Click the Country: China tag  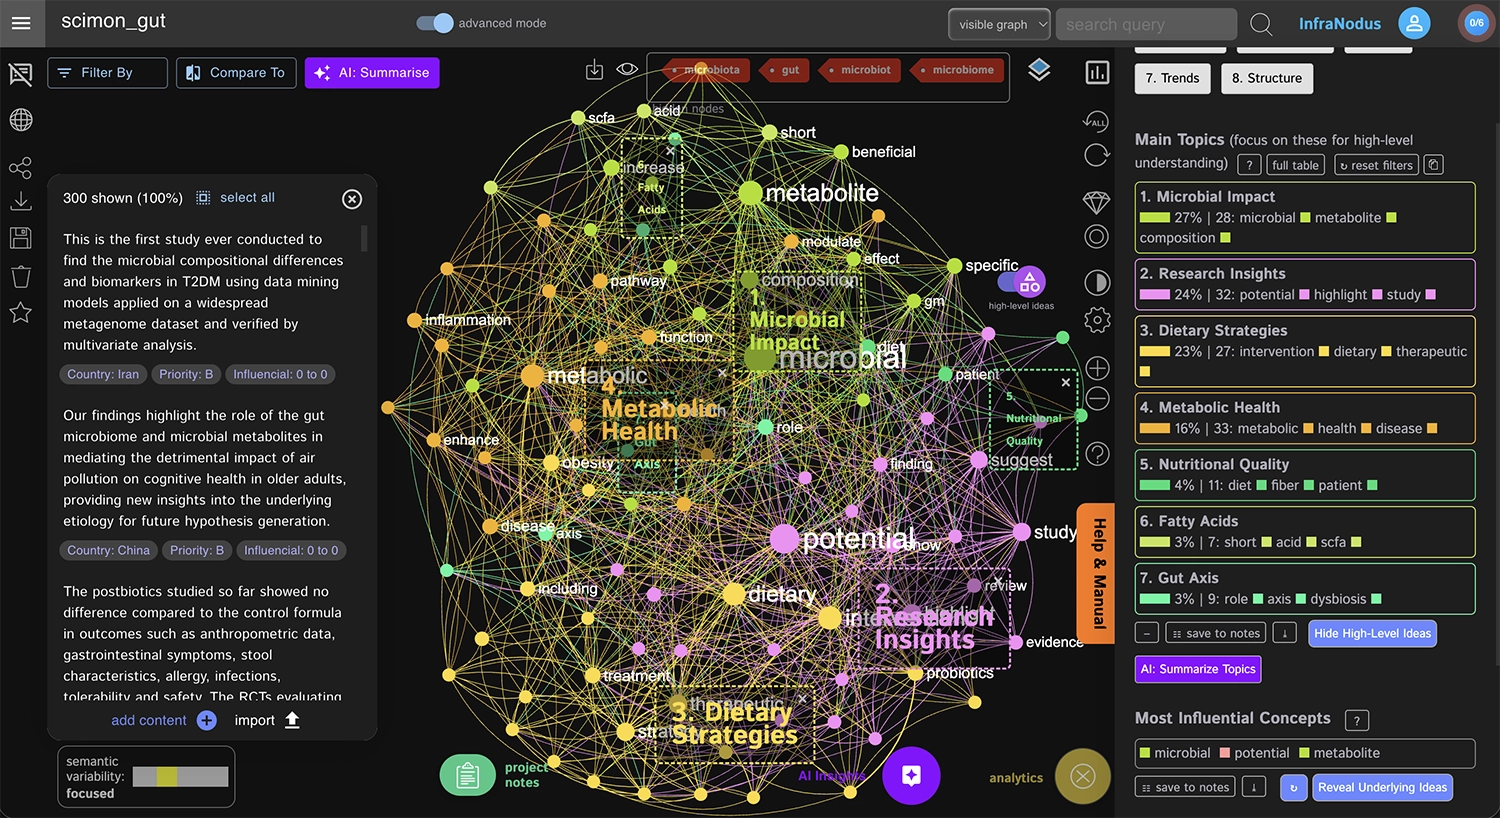pos(108,550)
